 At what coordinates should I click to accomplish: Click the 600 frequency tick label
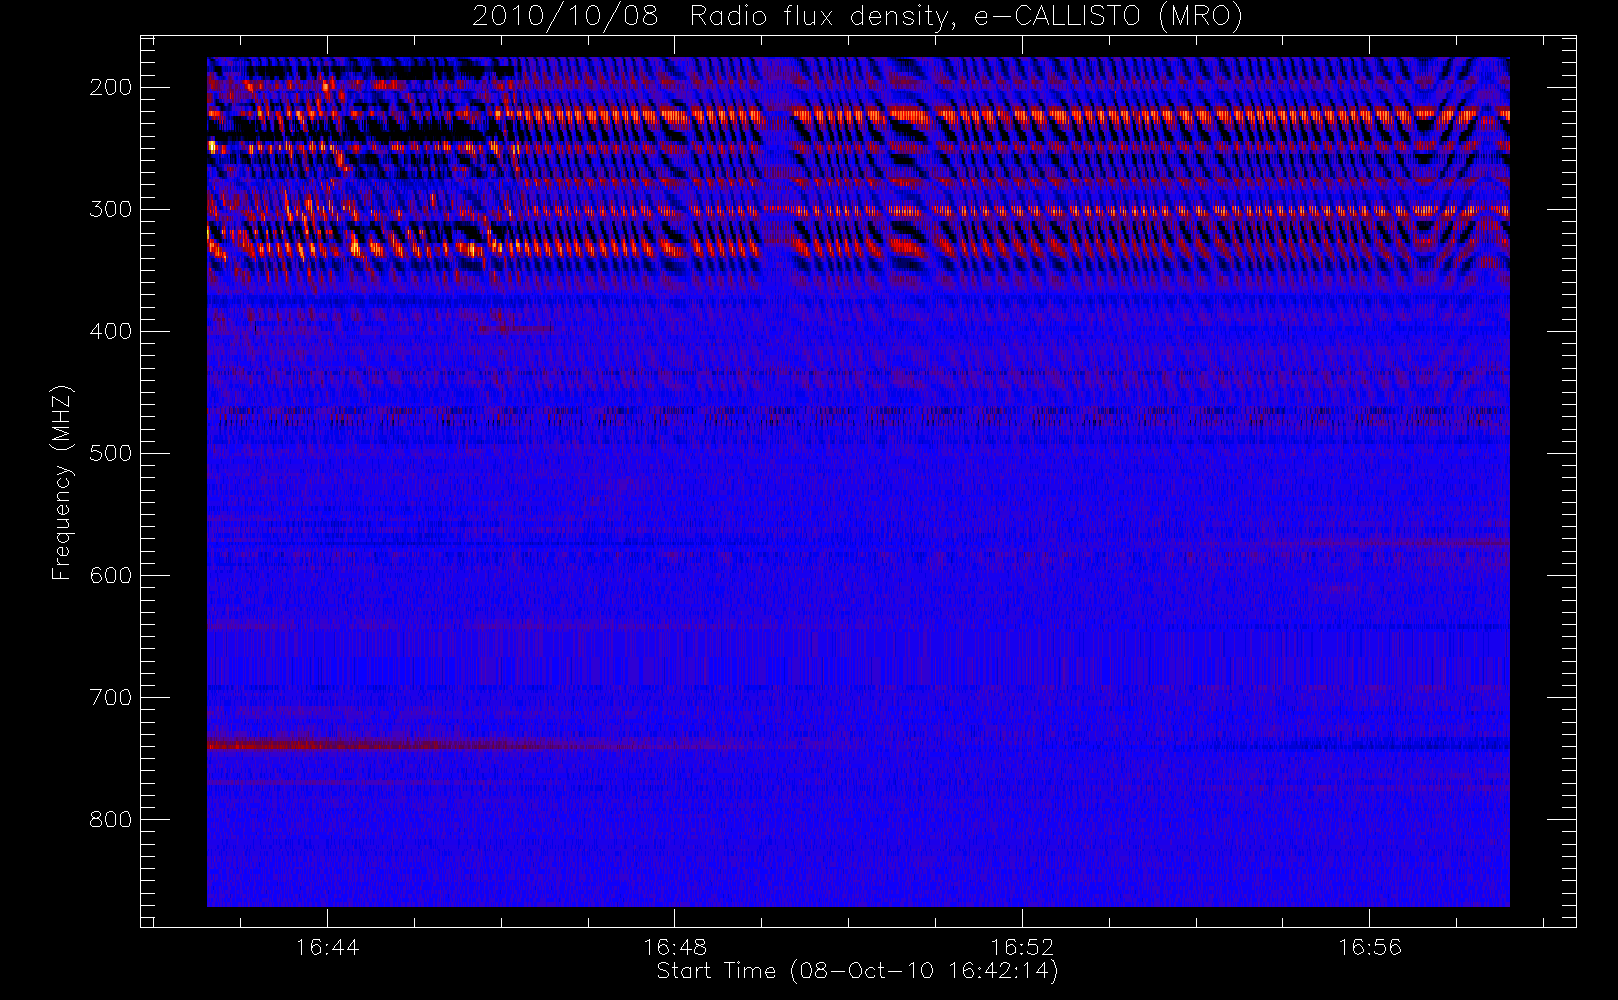111,575
